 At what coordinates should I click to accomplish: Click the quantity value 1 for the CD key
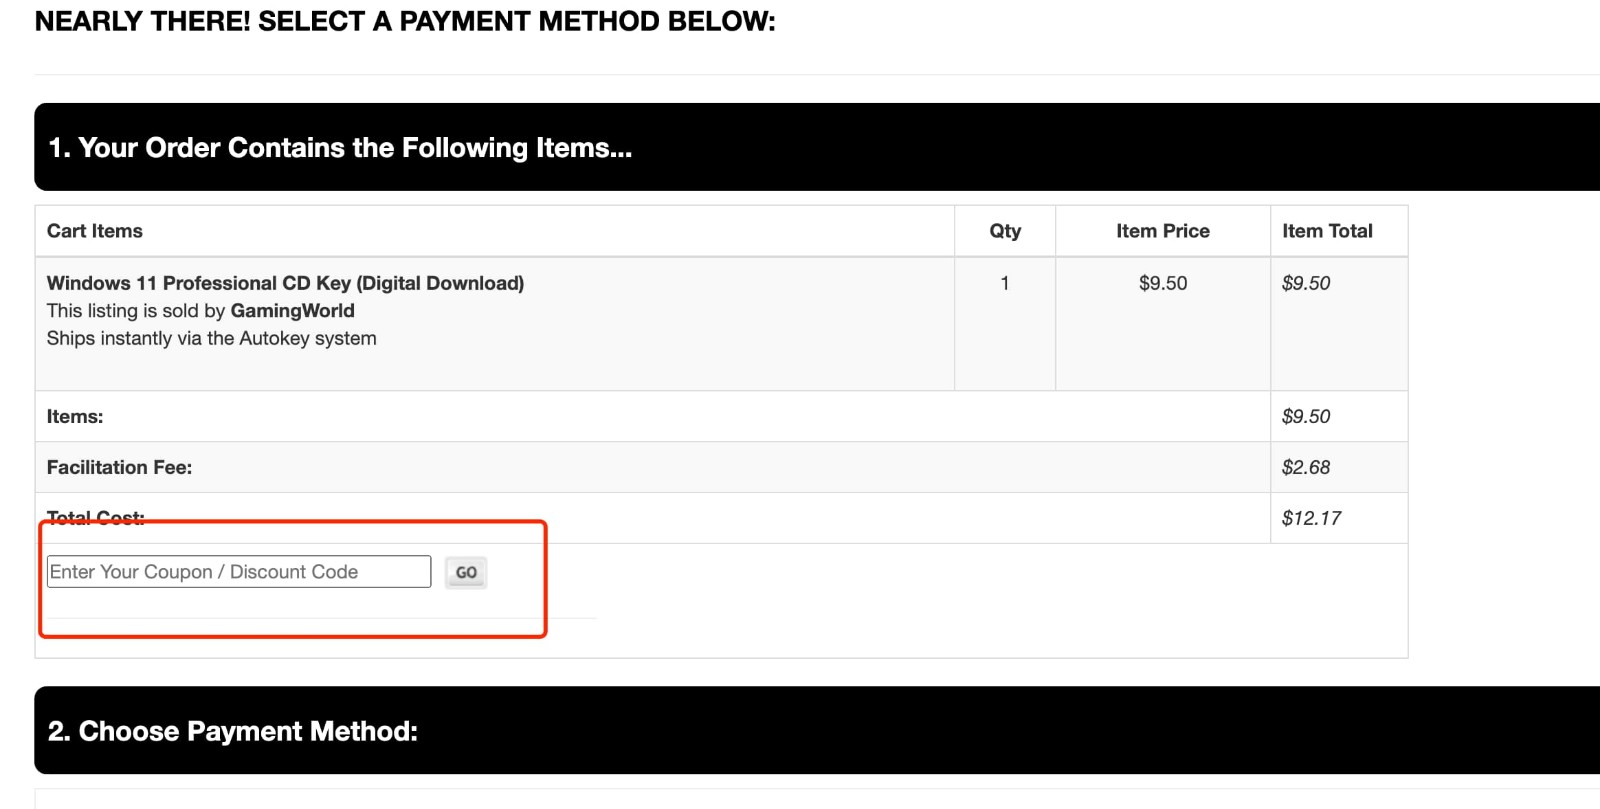[x=1005, y=283]
